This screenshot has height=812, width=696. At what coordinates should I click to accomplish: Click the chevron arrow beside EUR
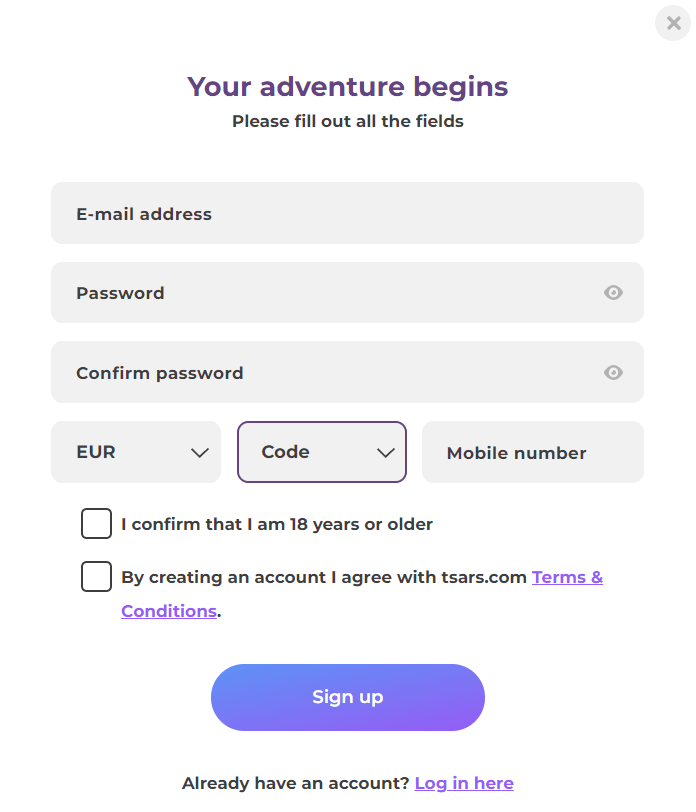[199, 453]
